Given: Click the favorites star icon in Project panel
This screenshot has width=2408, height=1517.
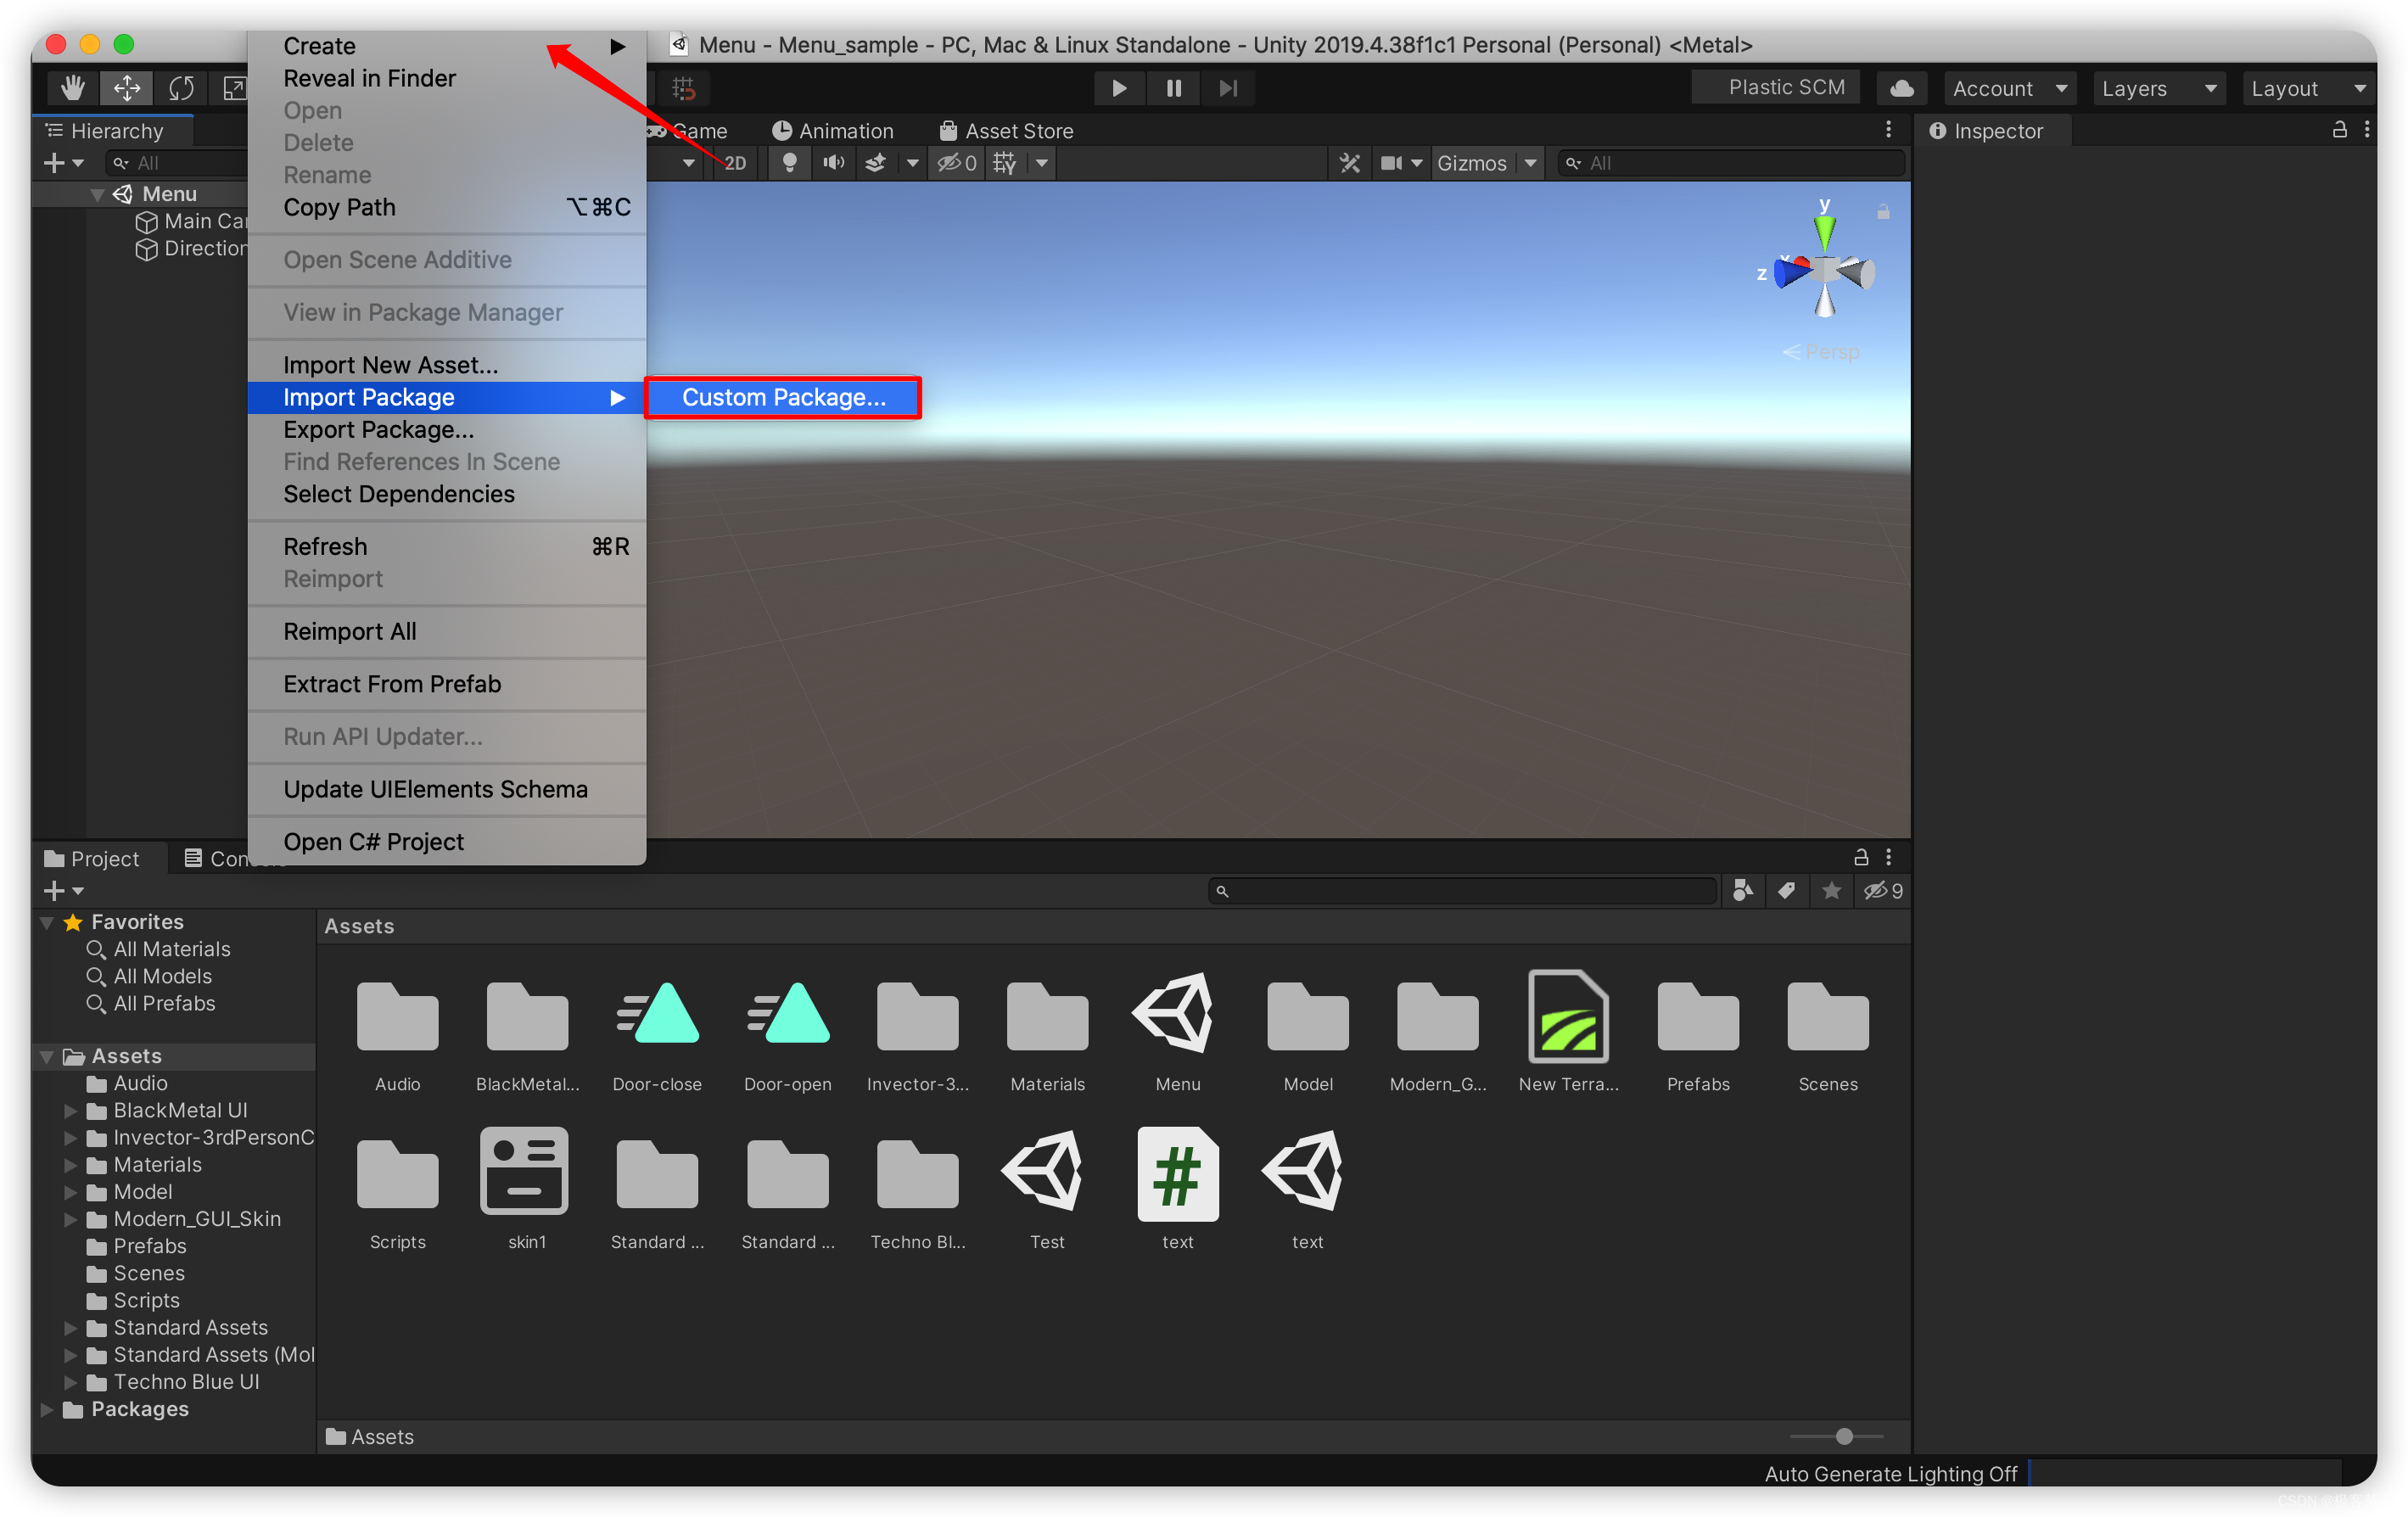Looking at the screenshot, I should pos(1831,890).
